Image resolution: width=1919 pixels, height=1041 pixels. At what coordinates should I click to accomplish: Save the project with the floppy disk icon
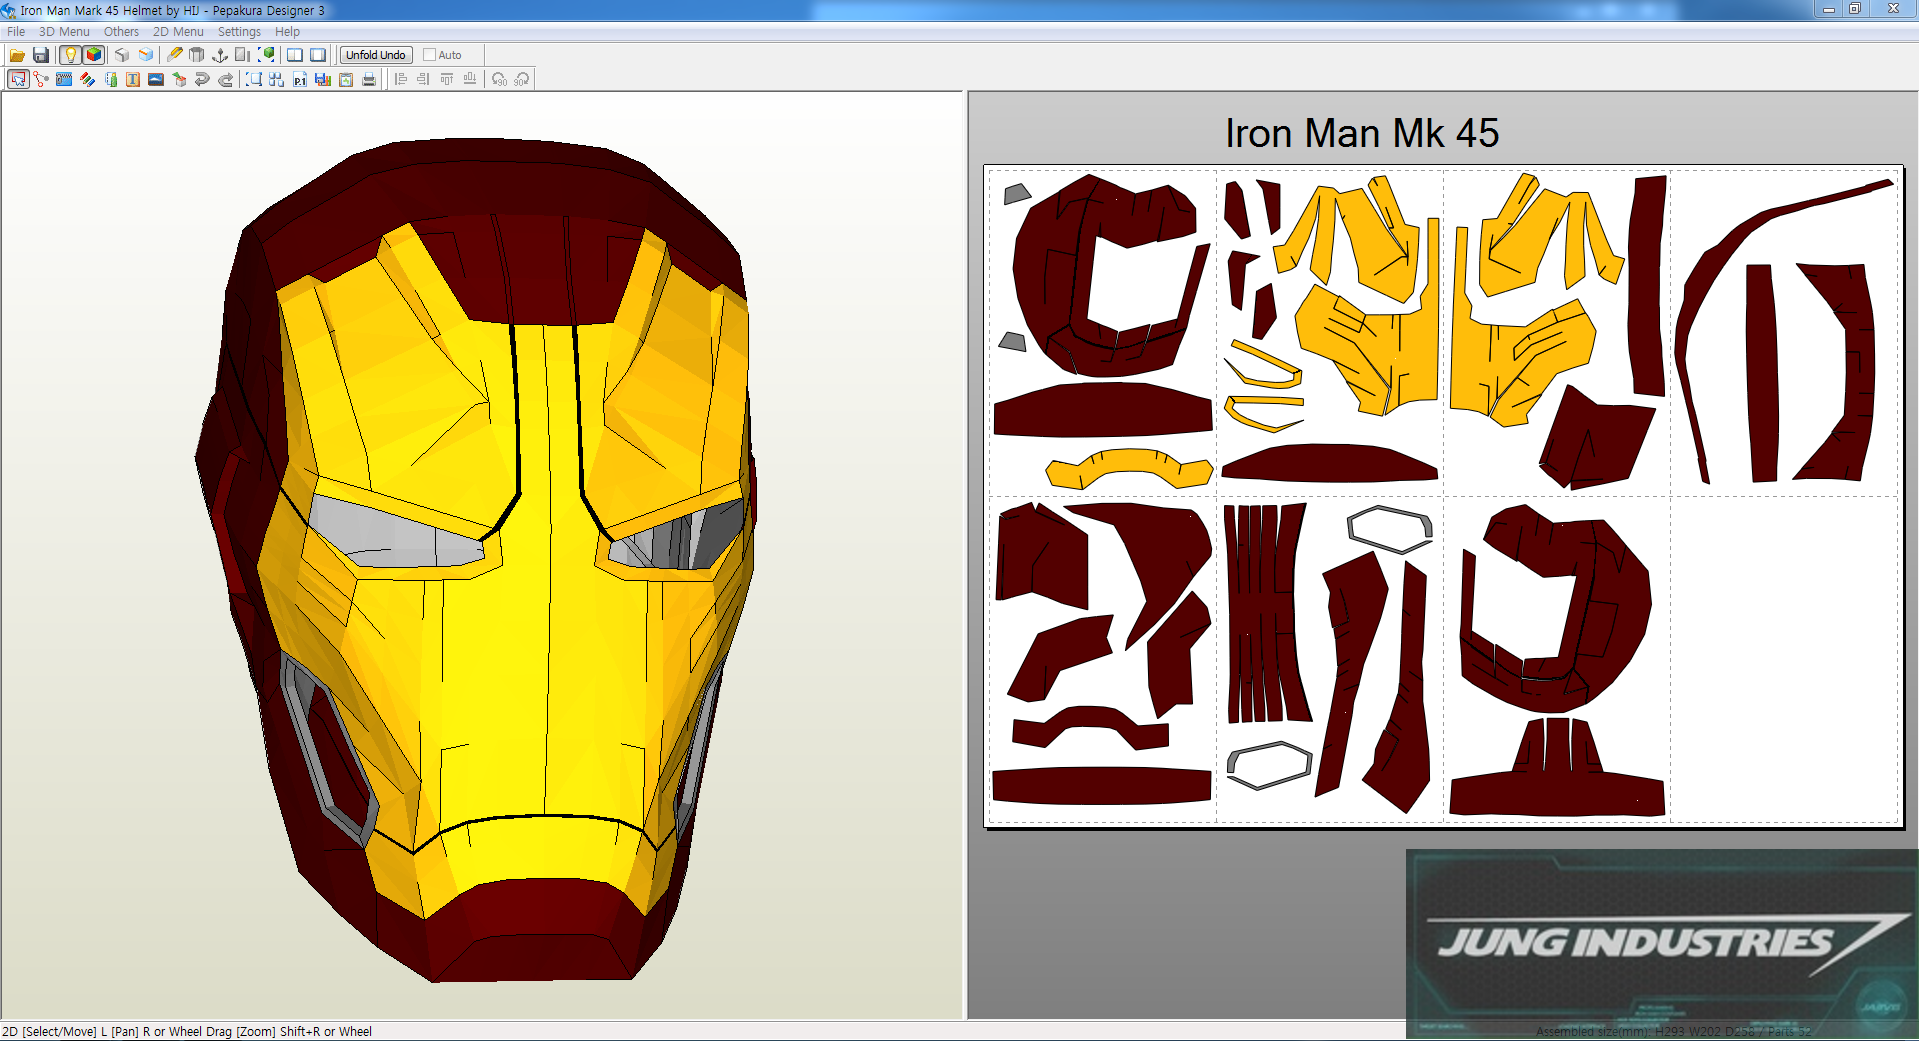[41, 55]
